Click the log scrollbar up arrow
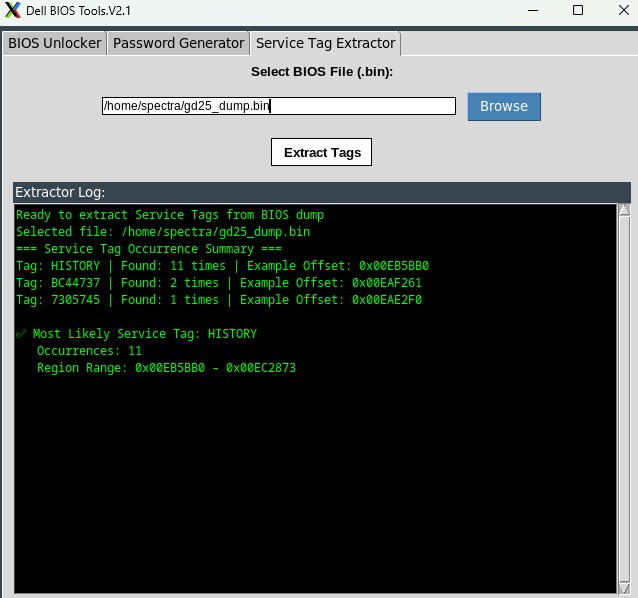The image size is (638, 598). (624, 210)
